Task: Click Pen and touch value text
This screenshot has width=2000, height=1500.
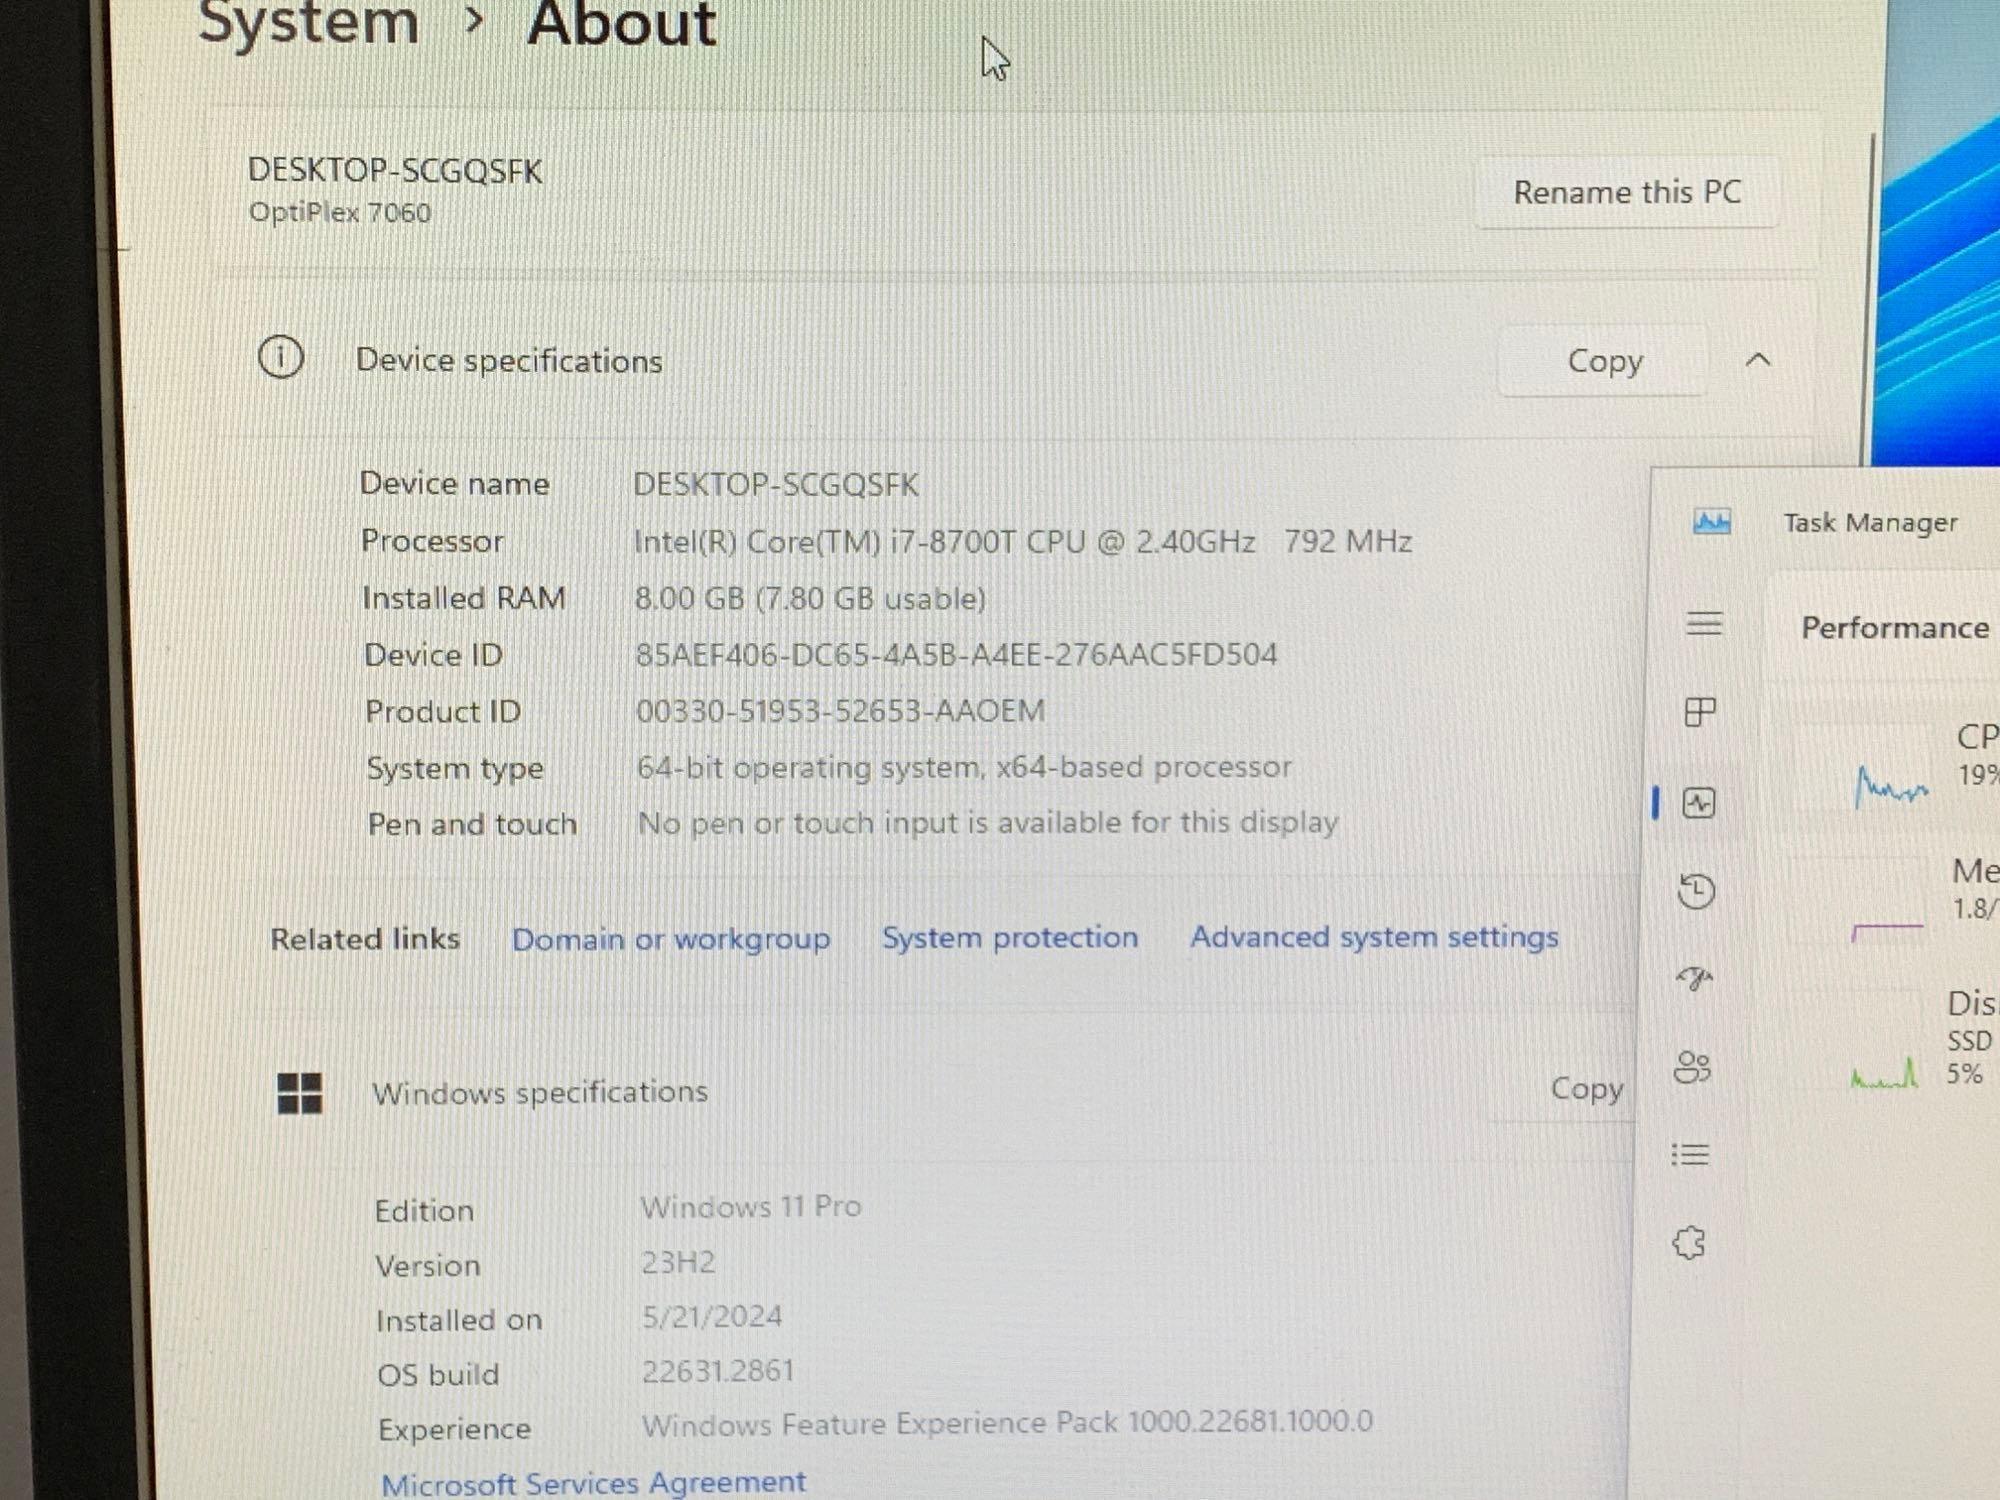Action: click(988, 823)
